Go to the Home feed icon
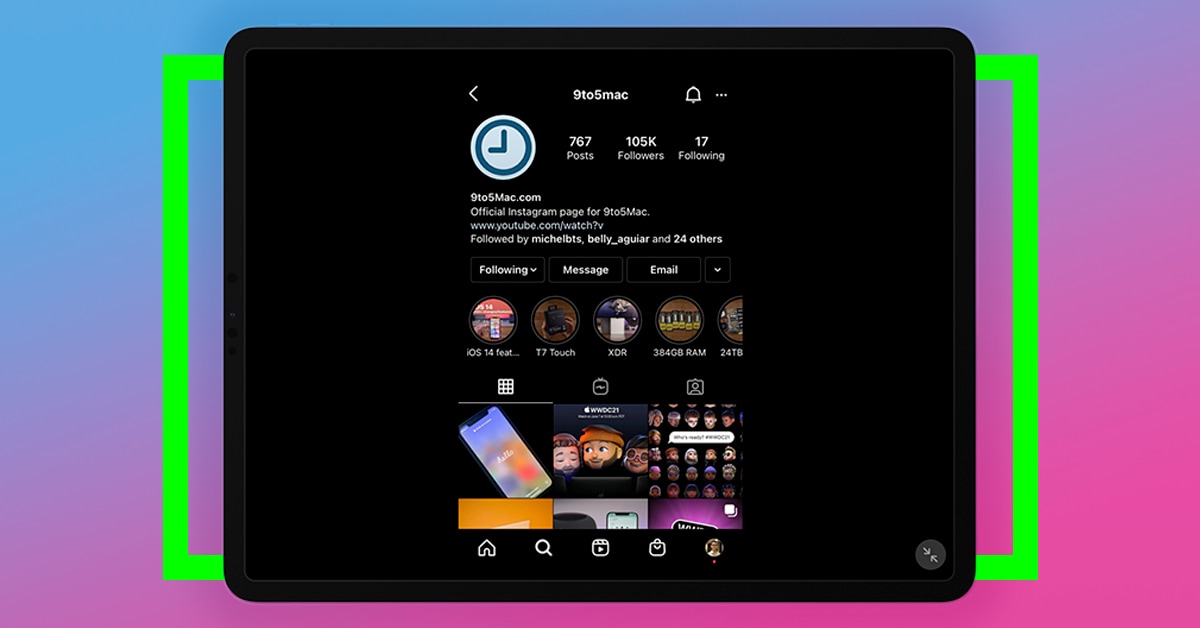Image resolution: width=1200 pixels, height=628 pixels. point(487,547)
